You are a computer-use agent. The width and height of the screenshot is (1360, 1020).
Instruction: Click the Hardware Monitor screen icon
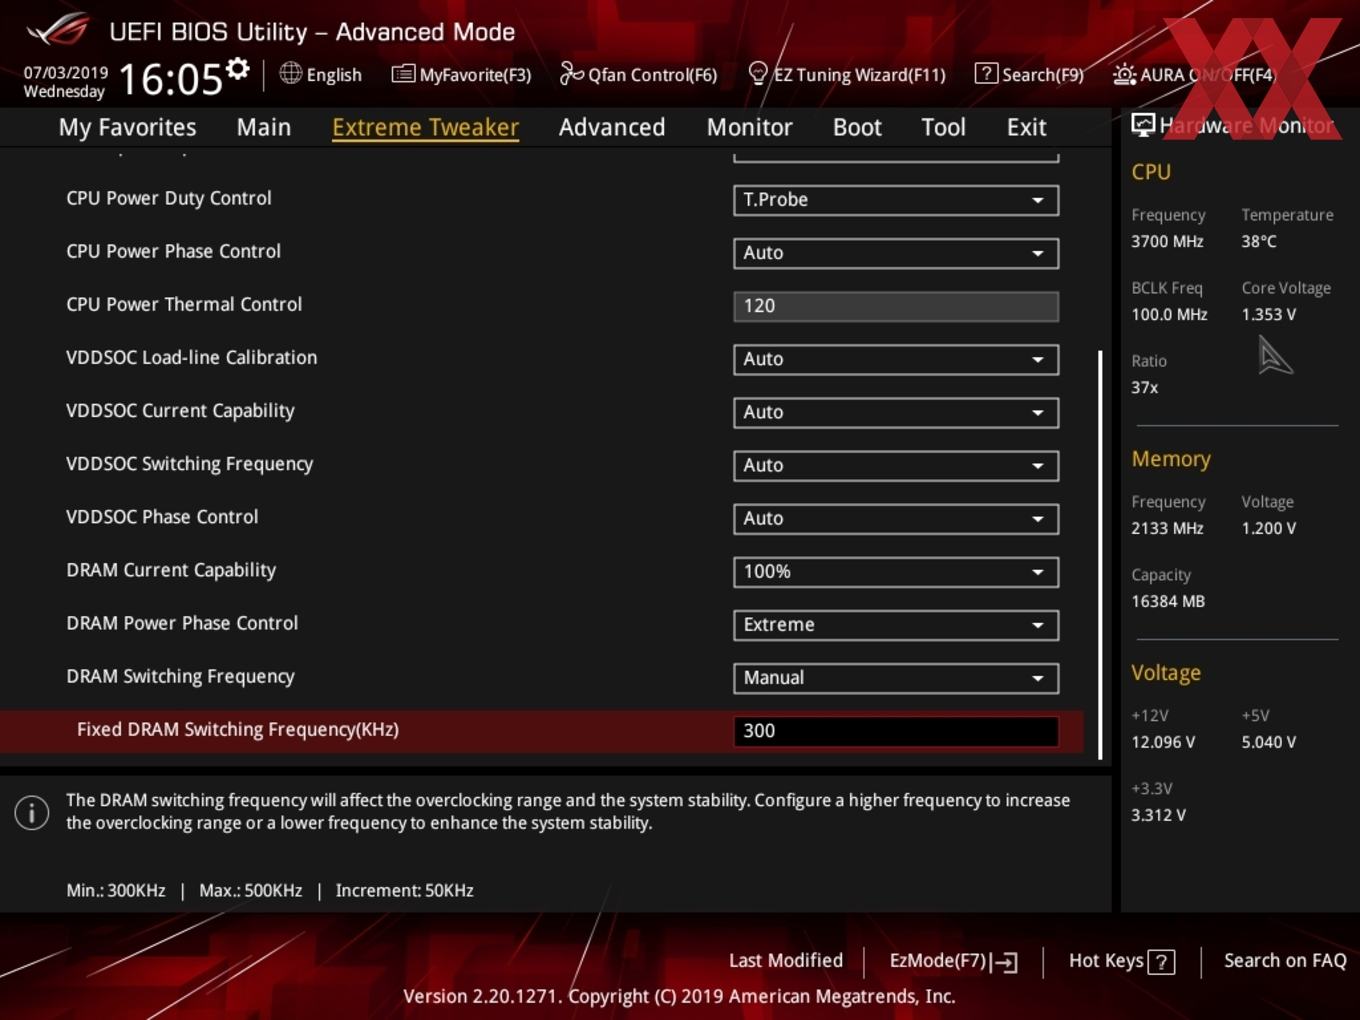click(1142, 125)
